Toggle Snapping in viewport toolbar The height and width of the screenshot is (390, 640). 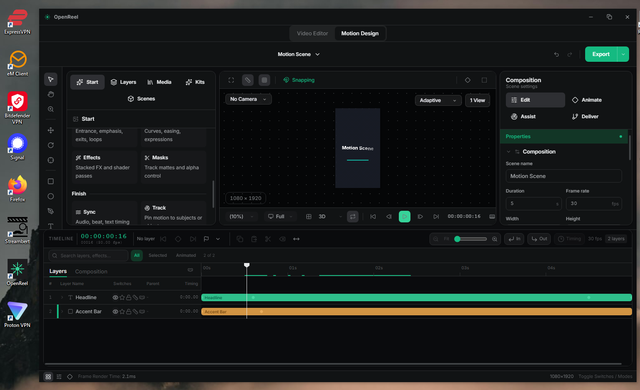coord(299,80)
